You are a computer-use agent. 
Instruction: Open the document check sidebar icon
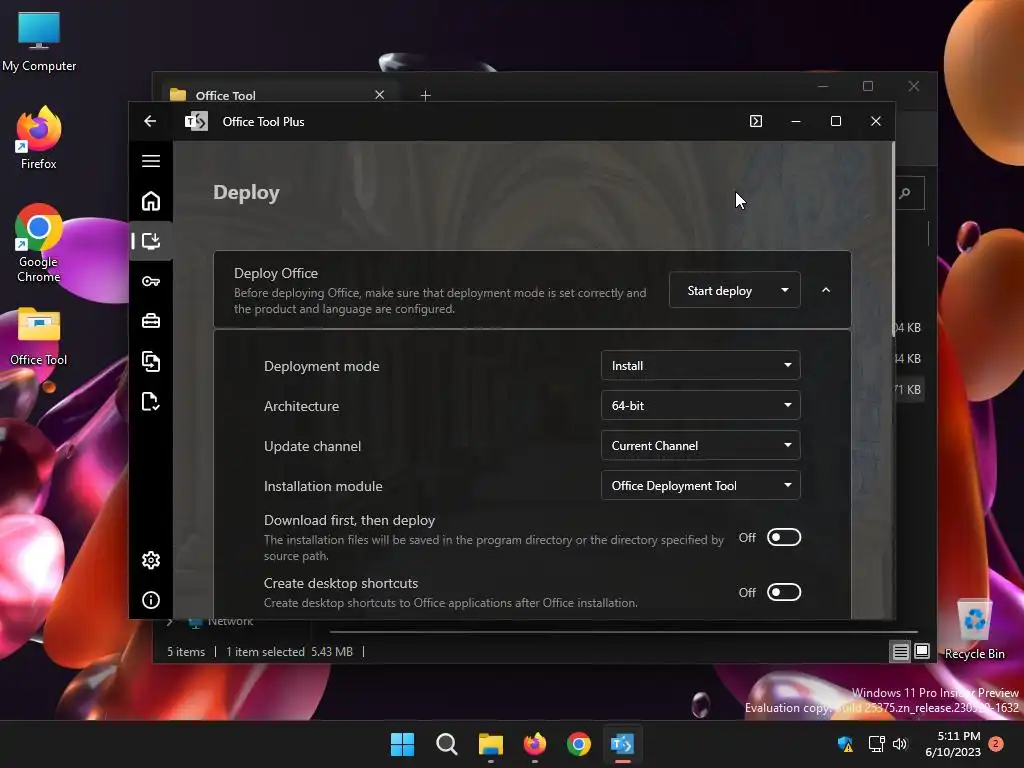coord(151,402)
